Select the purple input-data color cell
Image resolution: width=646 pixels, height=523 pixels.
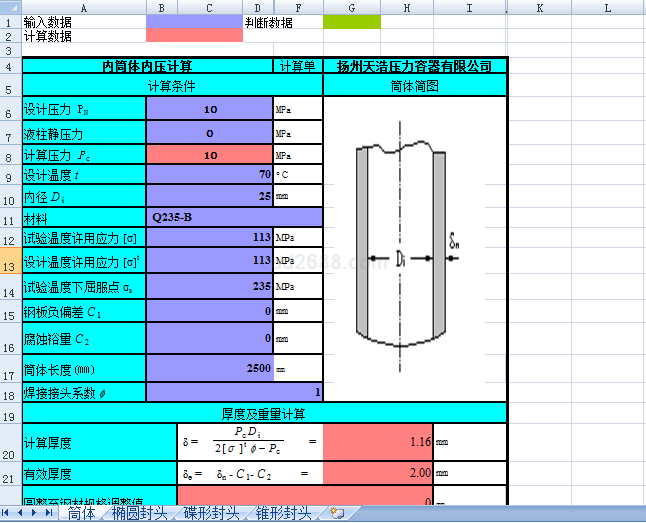[194, 21]
